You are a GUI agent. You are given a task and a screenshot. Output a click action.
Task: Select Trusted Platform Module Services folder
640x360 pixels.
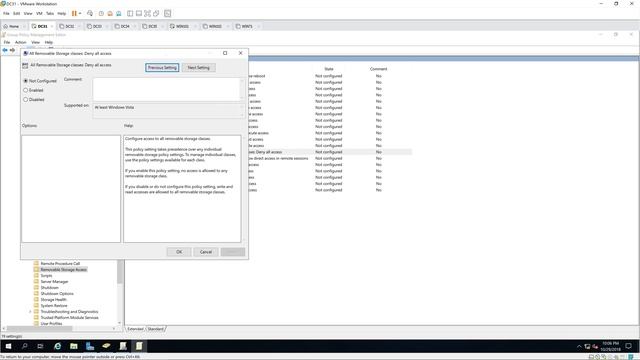pos(69,318)
